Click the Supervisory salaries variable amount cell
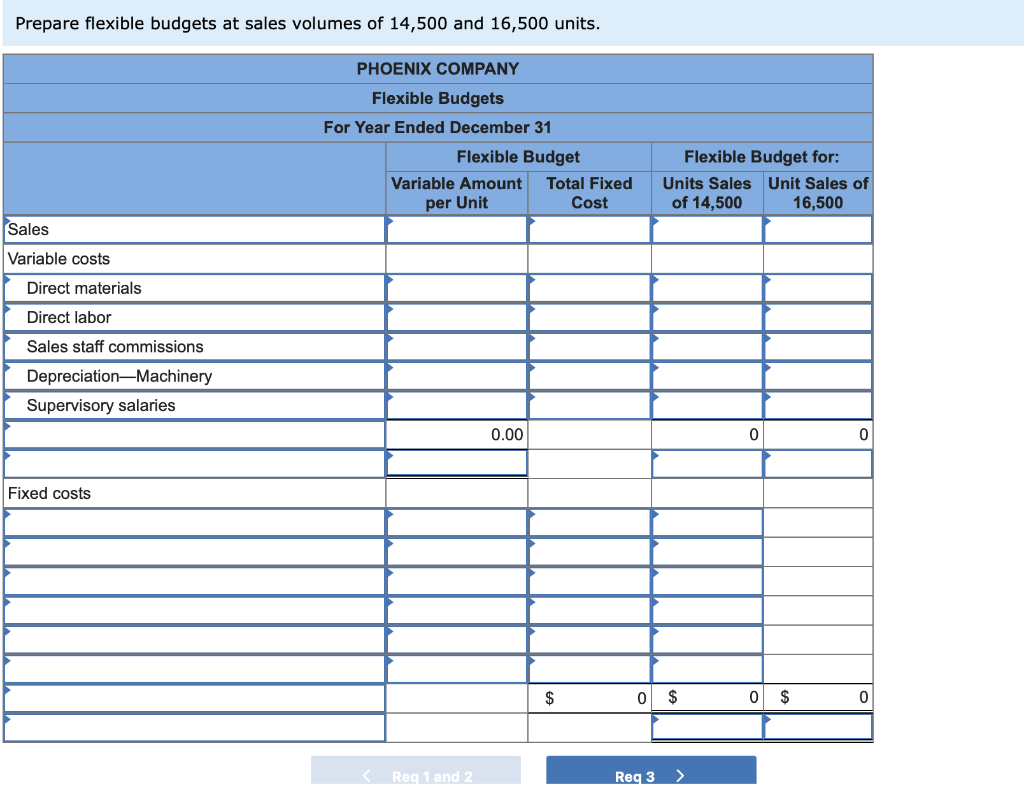 [x=456, y=404]
